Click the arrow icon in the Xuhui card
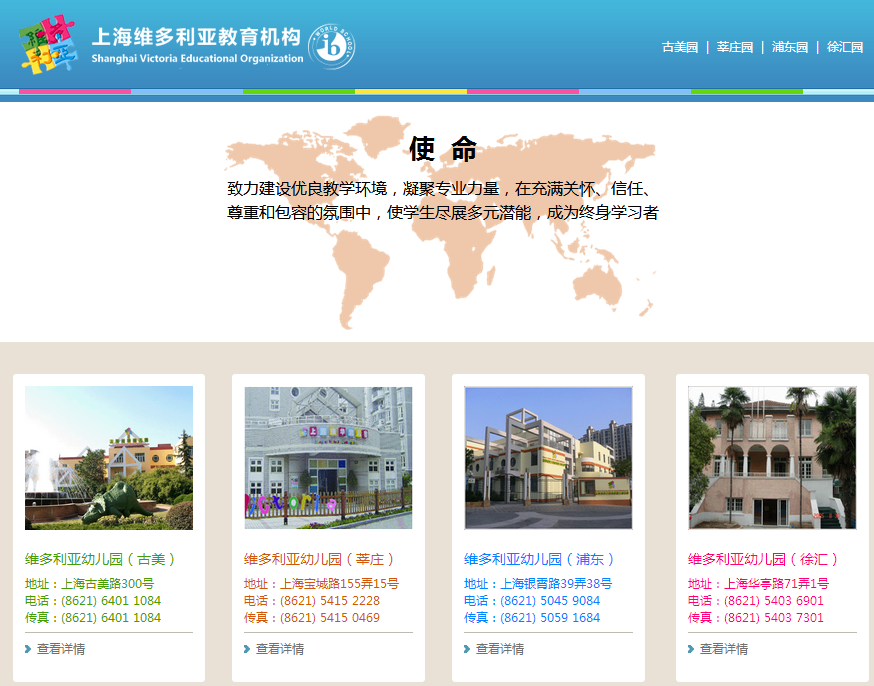This screenshot has height=686, width=874. 691,649
